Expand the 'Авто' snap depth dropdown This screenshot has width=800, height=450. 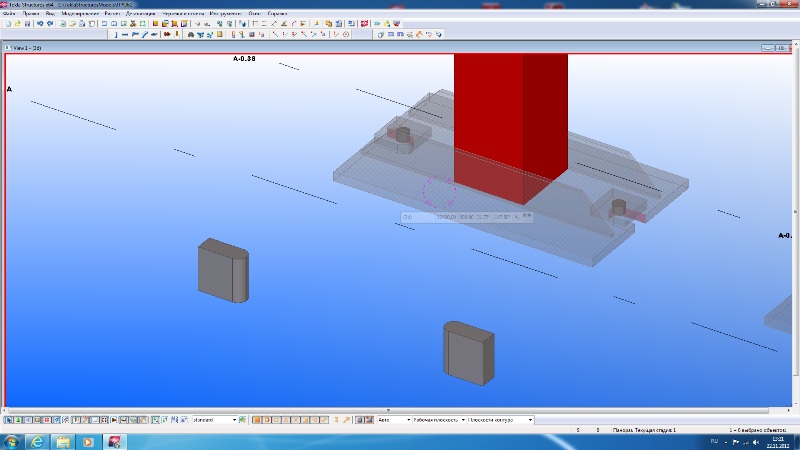coord(407,420)
